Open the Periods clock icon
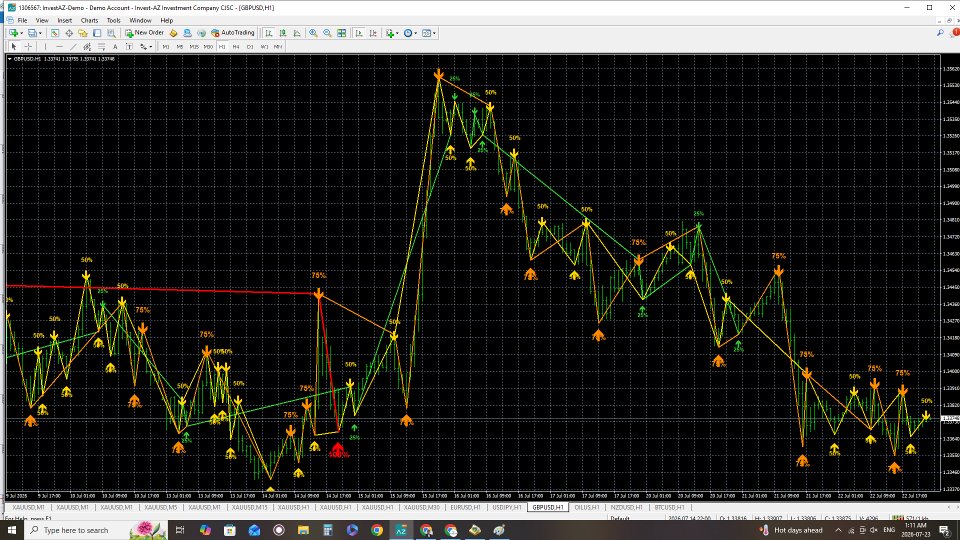This screenshot has height=540, width=960. pos(408,33)
